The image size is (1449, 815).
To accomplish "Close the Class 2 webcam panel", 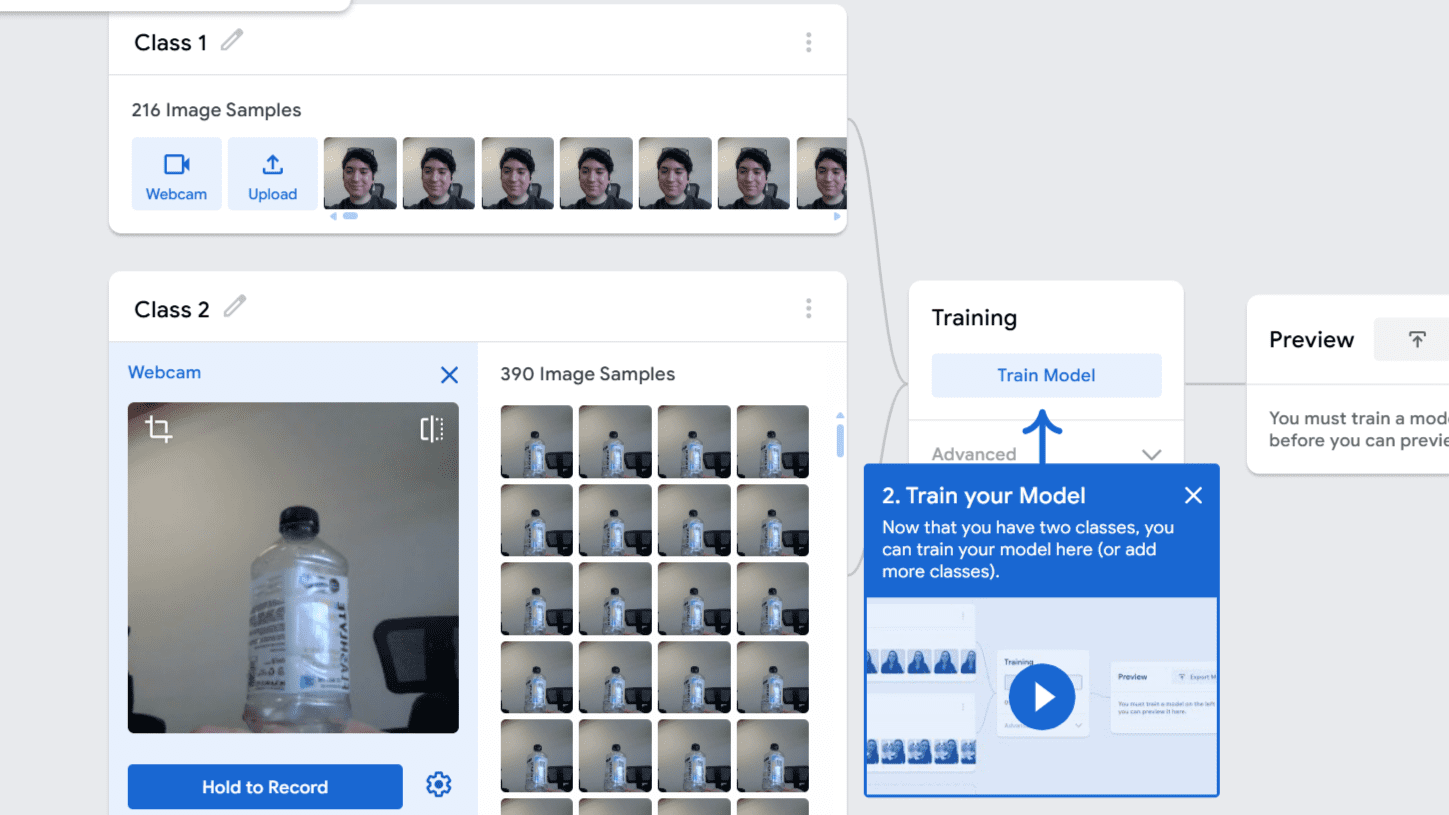I will pyautogui.click(x=449, y=375).
